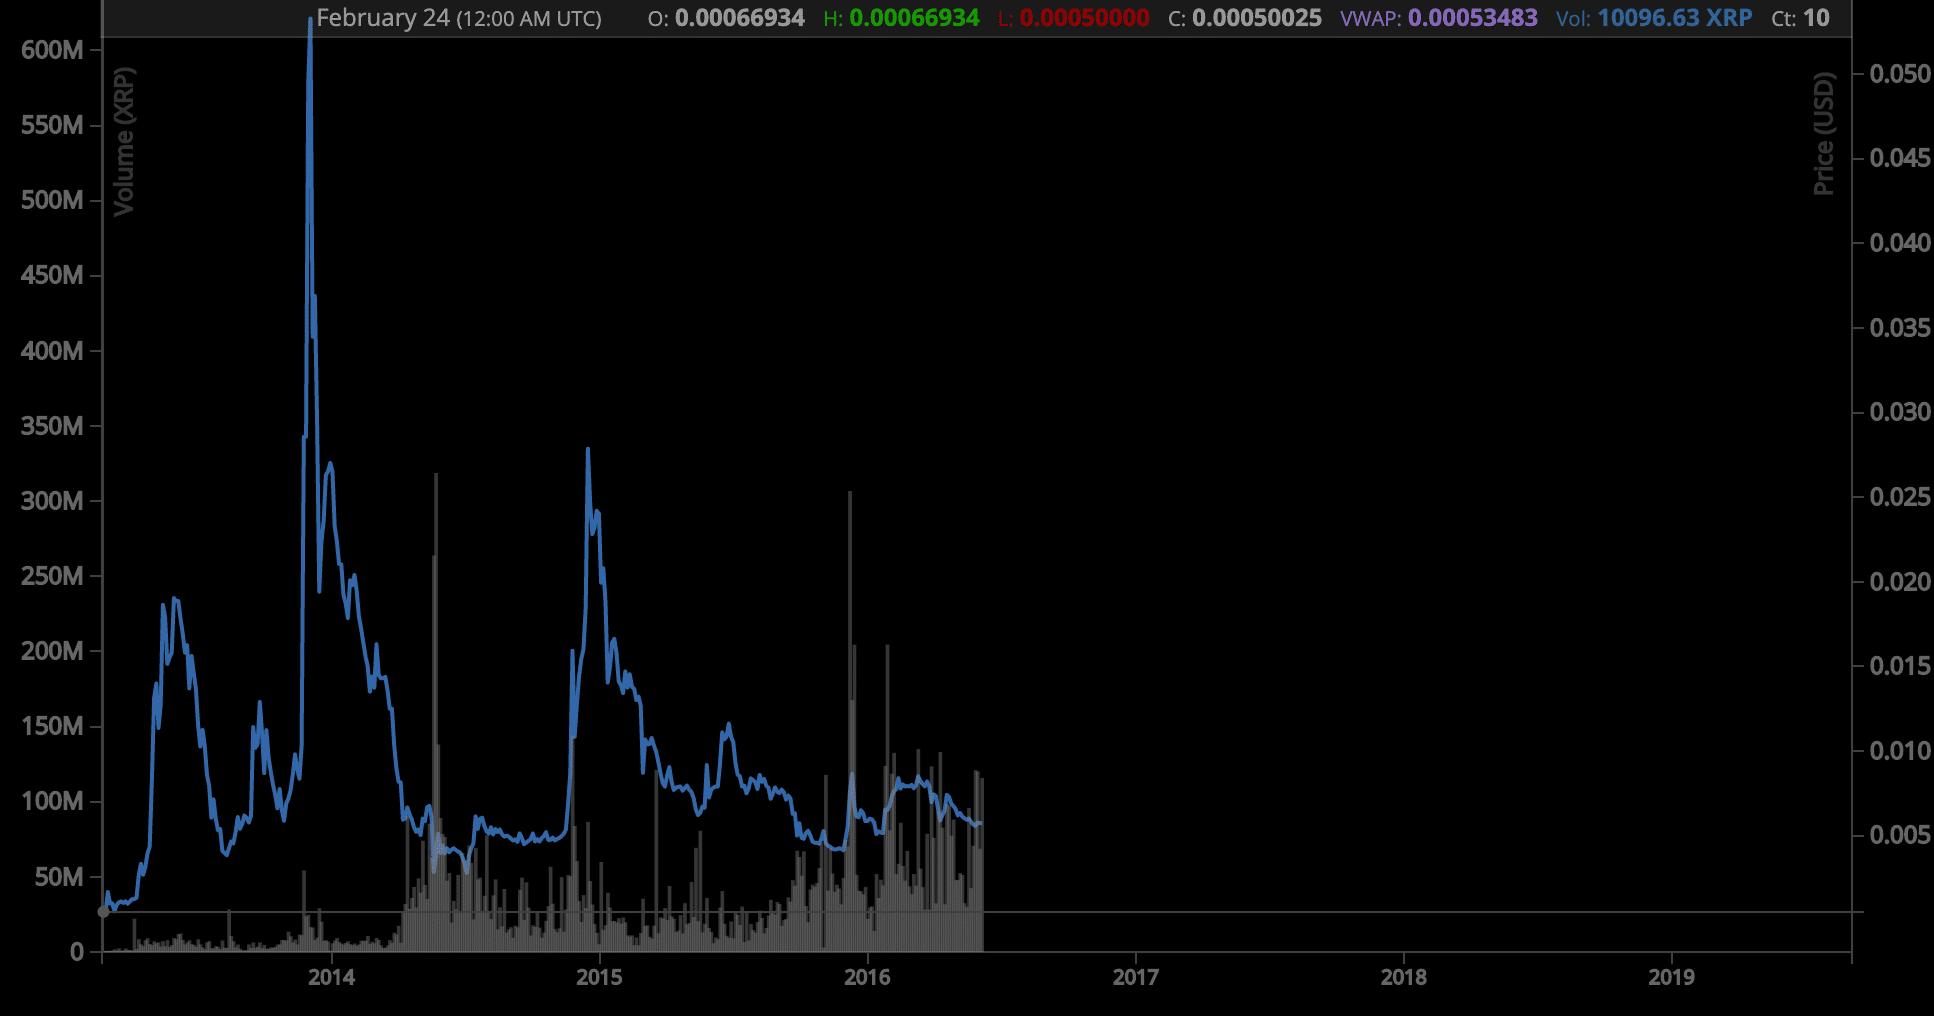The image size is (1934, 1016).
Task: Click the 600M volume axis label
Action: 52,50
